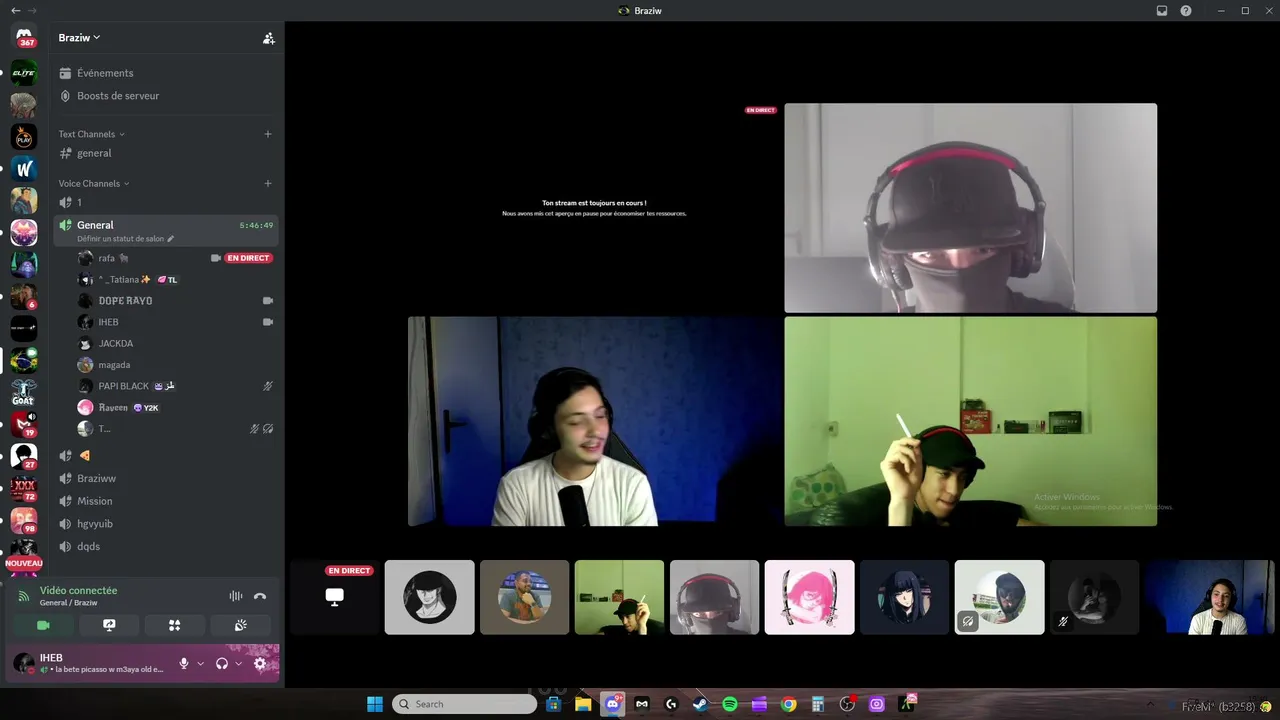This screenshot has height=720, width=1280.
Task: Watch rafa's EN DIRECT stream badge
Action: [248, 258]
